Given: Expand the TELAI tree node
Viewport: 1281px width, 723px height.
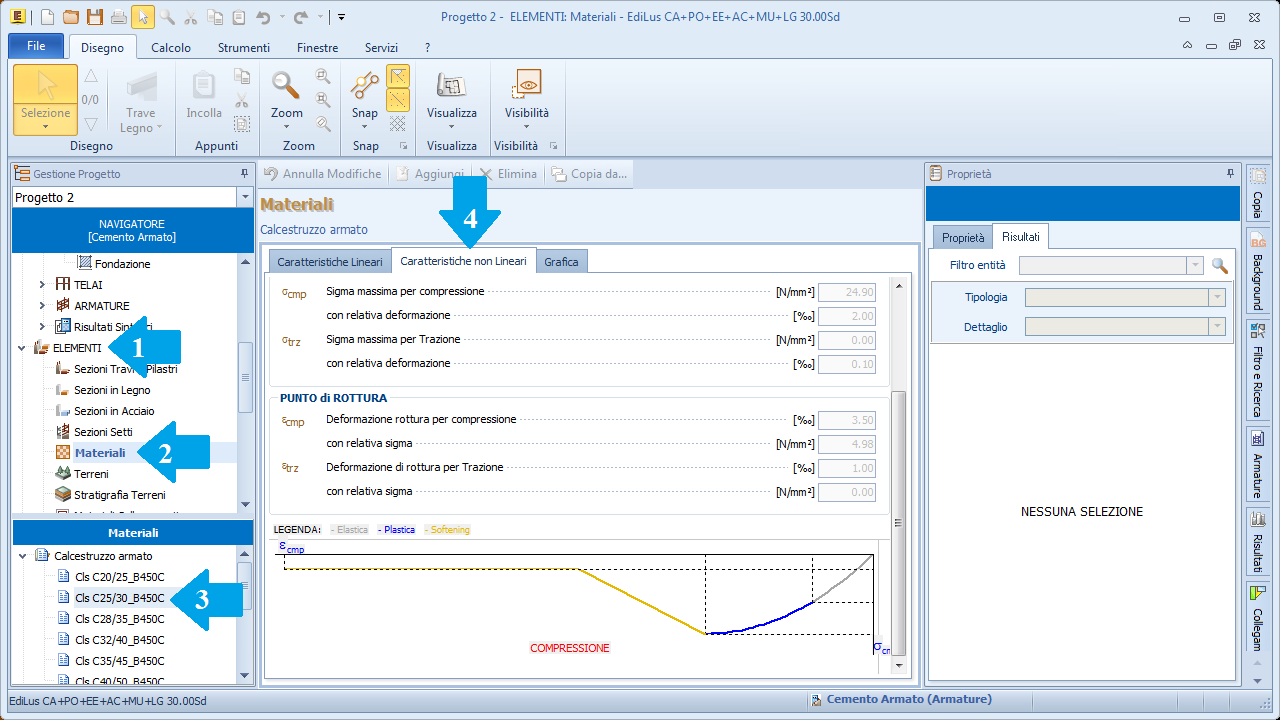Looking at the screenshot, I should [x=42, y=285].
